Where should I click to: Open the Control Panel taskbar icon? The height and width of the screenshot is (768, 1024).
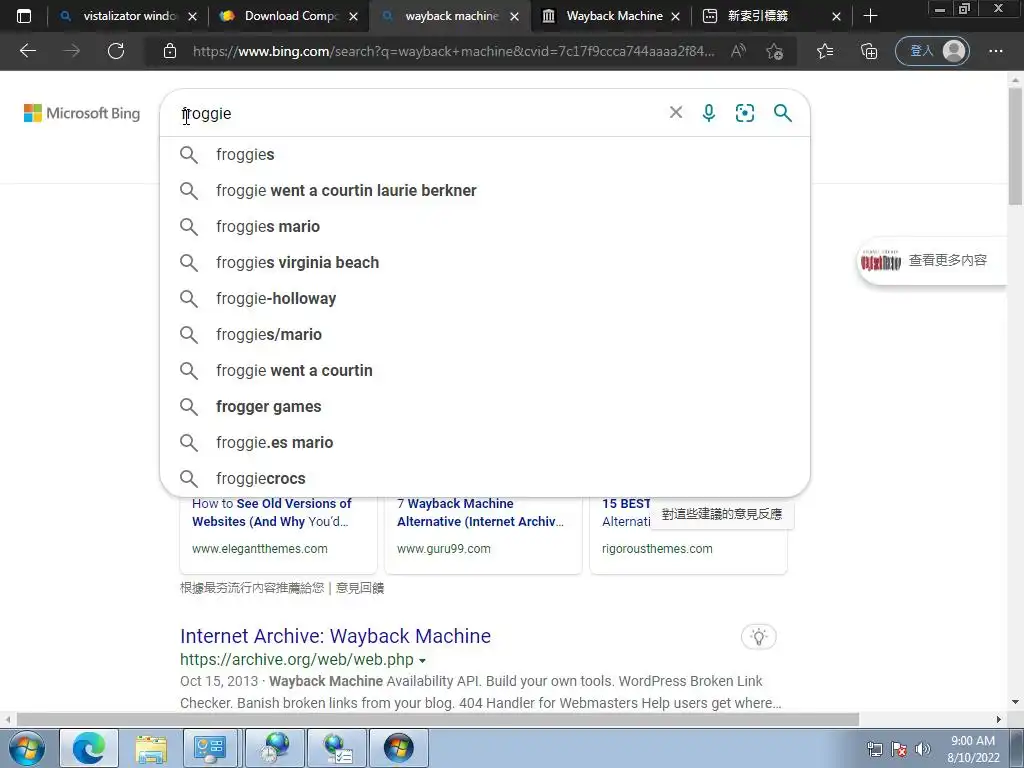(210, 748)
